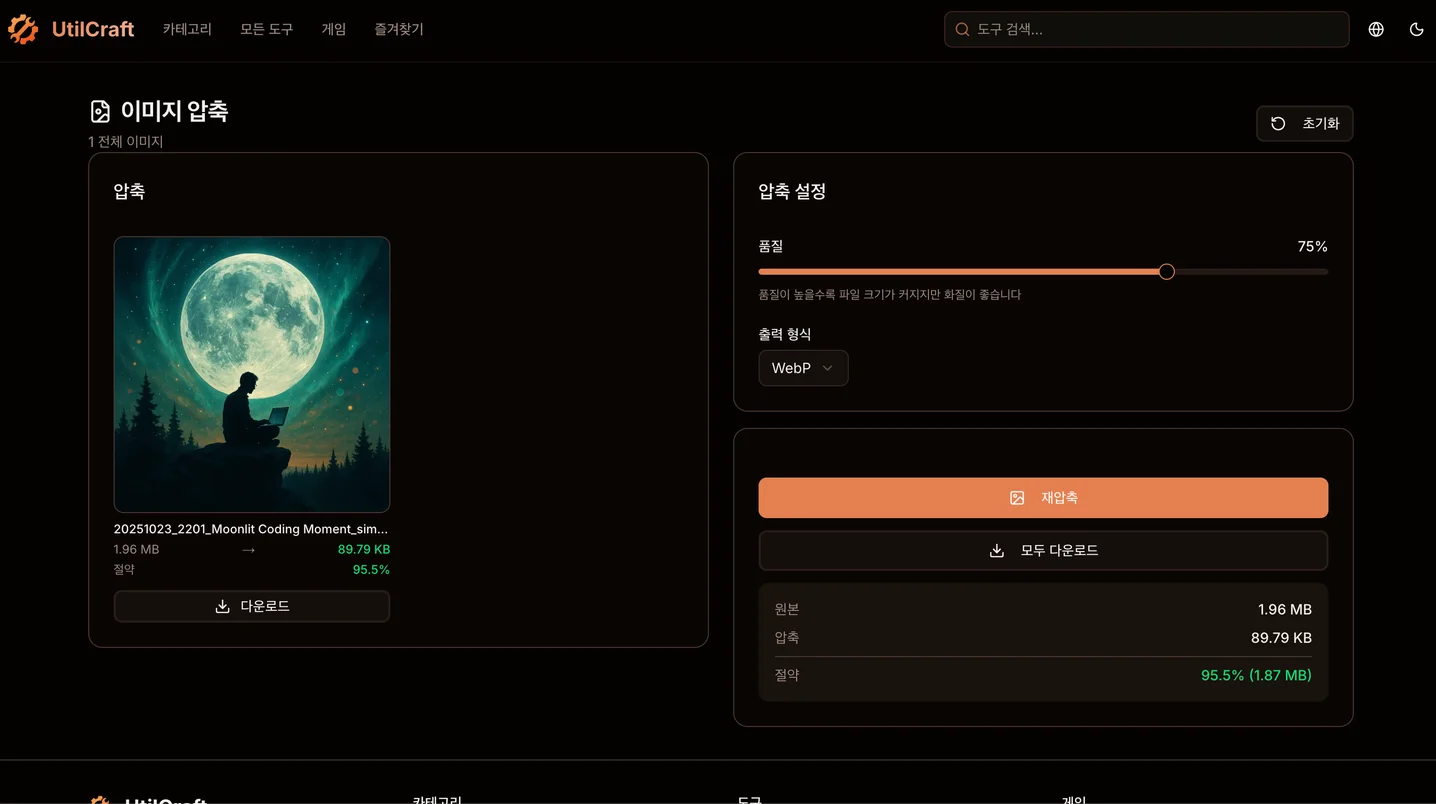Click the image file icon beside 이미지 압축
Viewport: 1436px width, 804px height.
pyautogui.click(x=100, y=111)
